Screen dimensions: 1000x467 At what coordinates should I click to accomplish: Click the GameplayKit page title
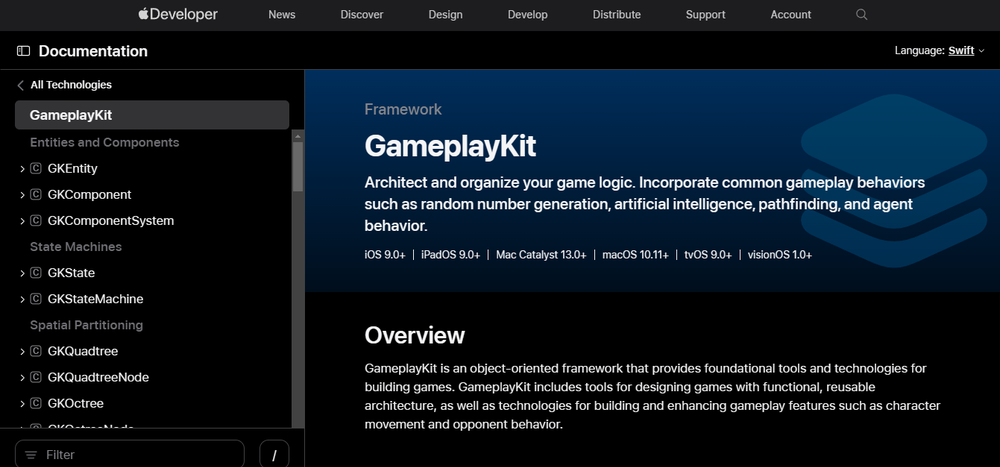point(450,147)
